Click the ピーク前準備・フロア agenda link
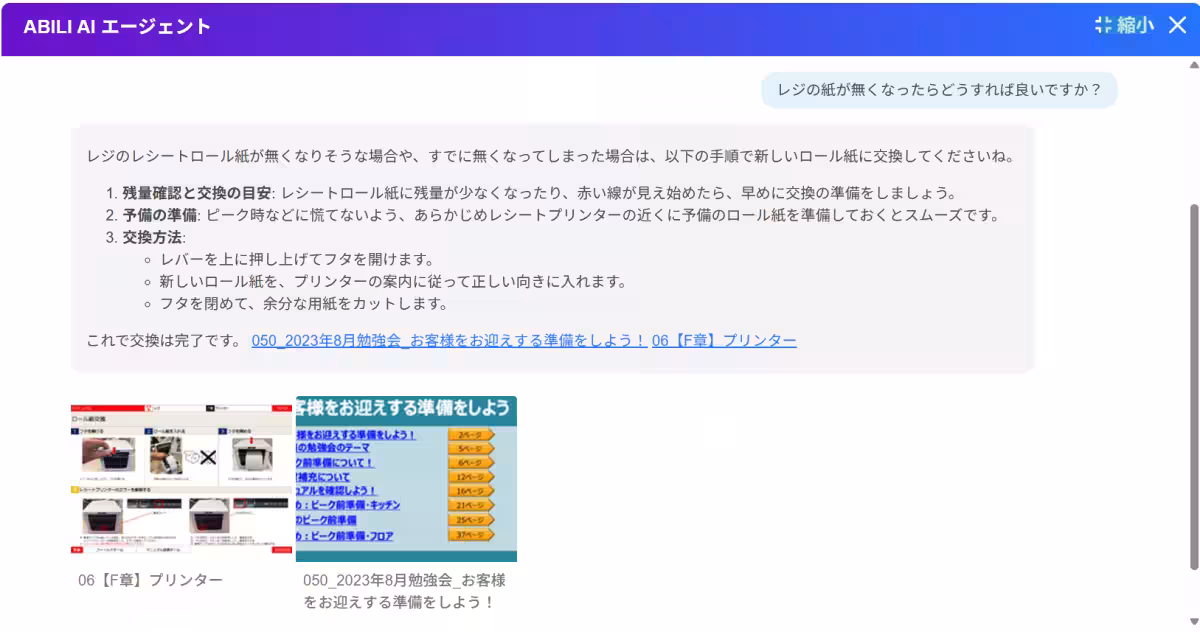Image resolution: width=1200 pixels, height=632 pixels. point(345,533)
